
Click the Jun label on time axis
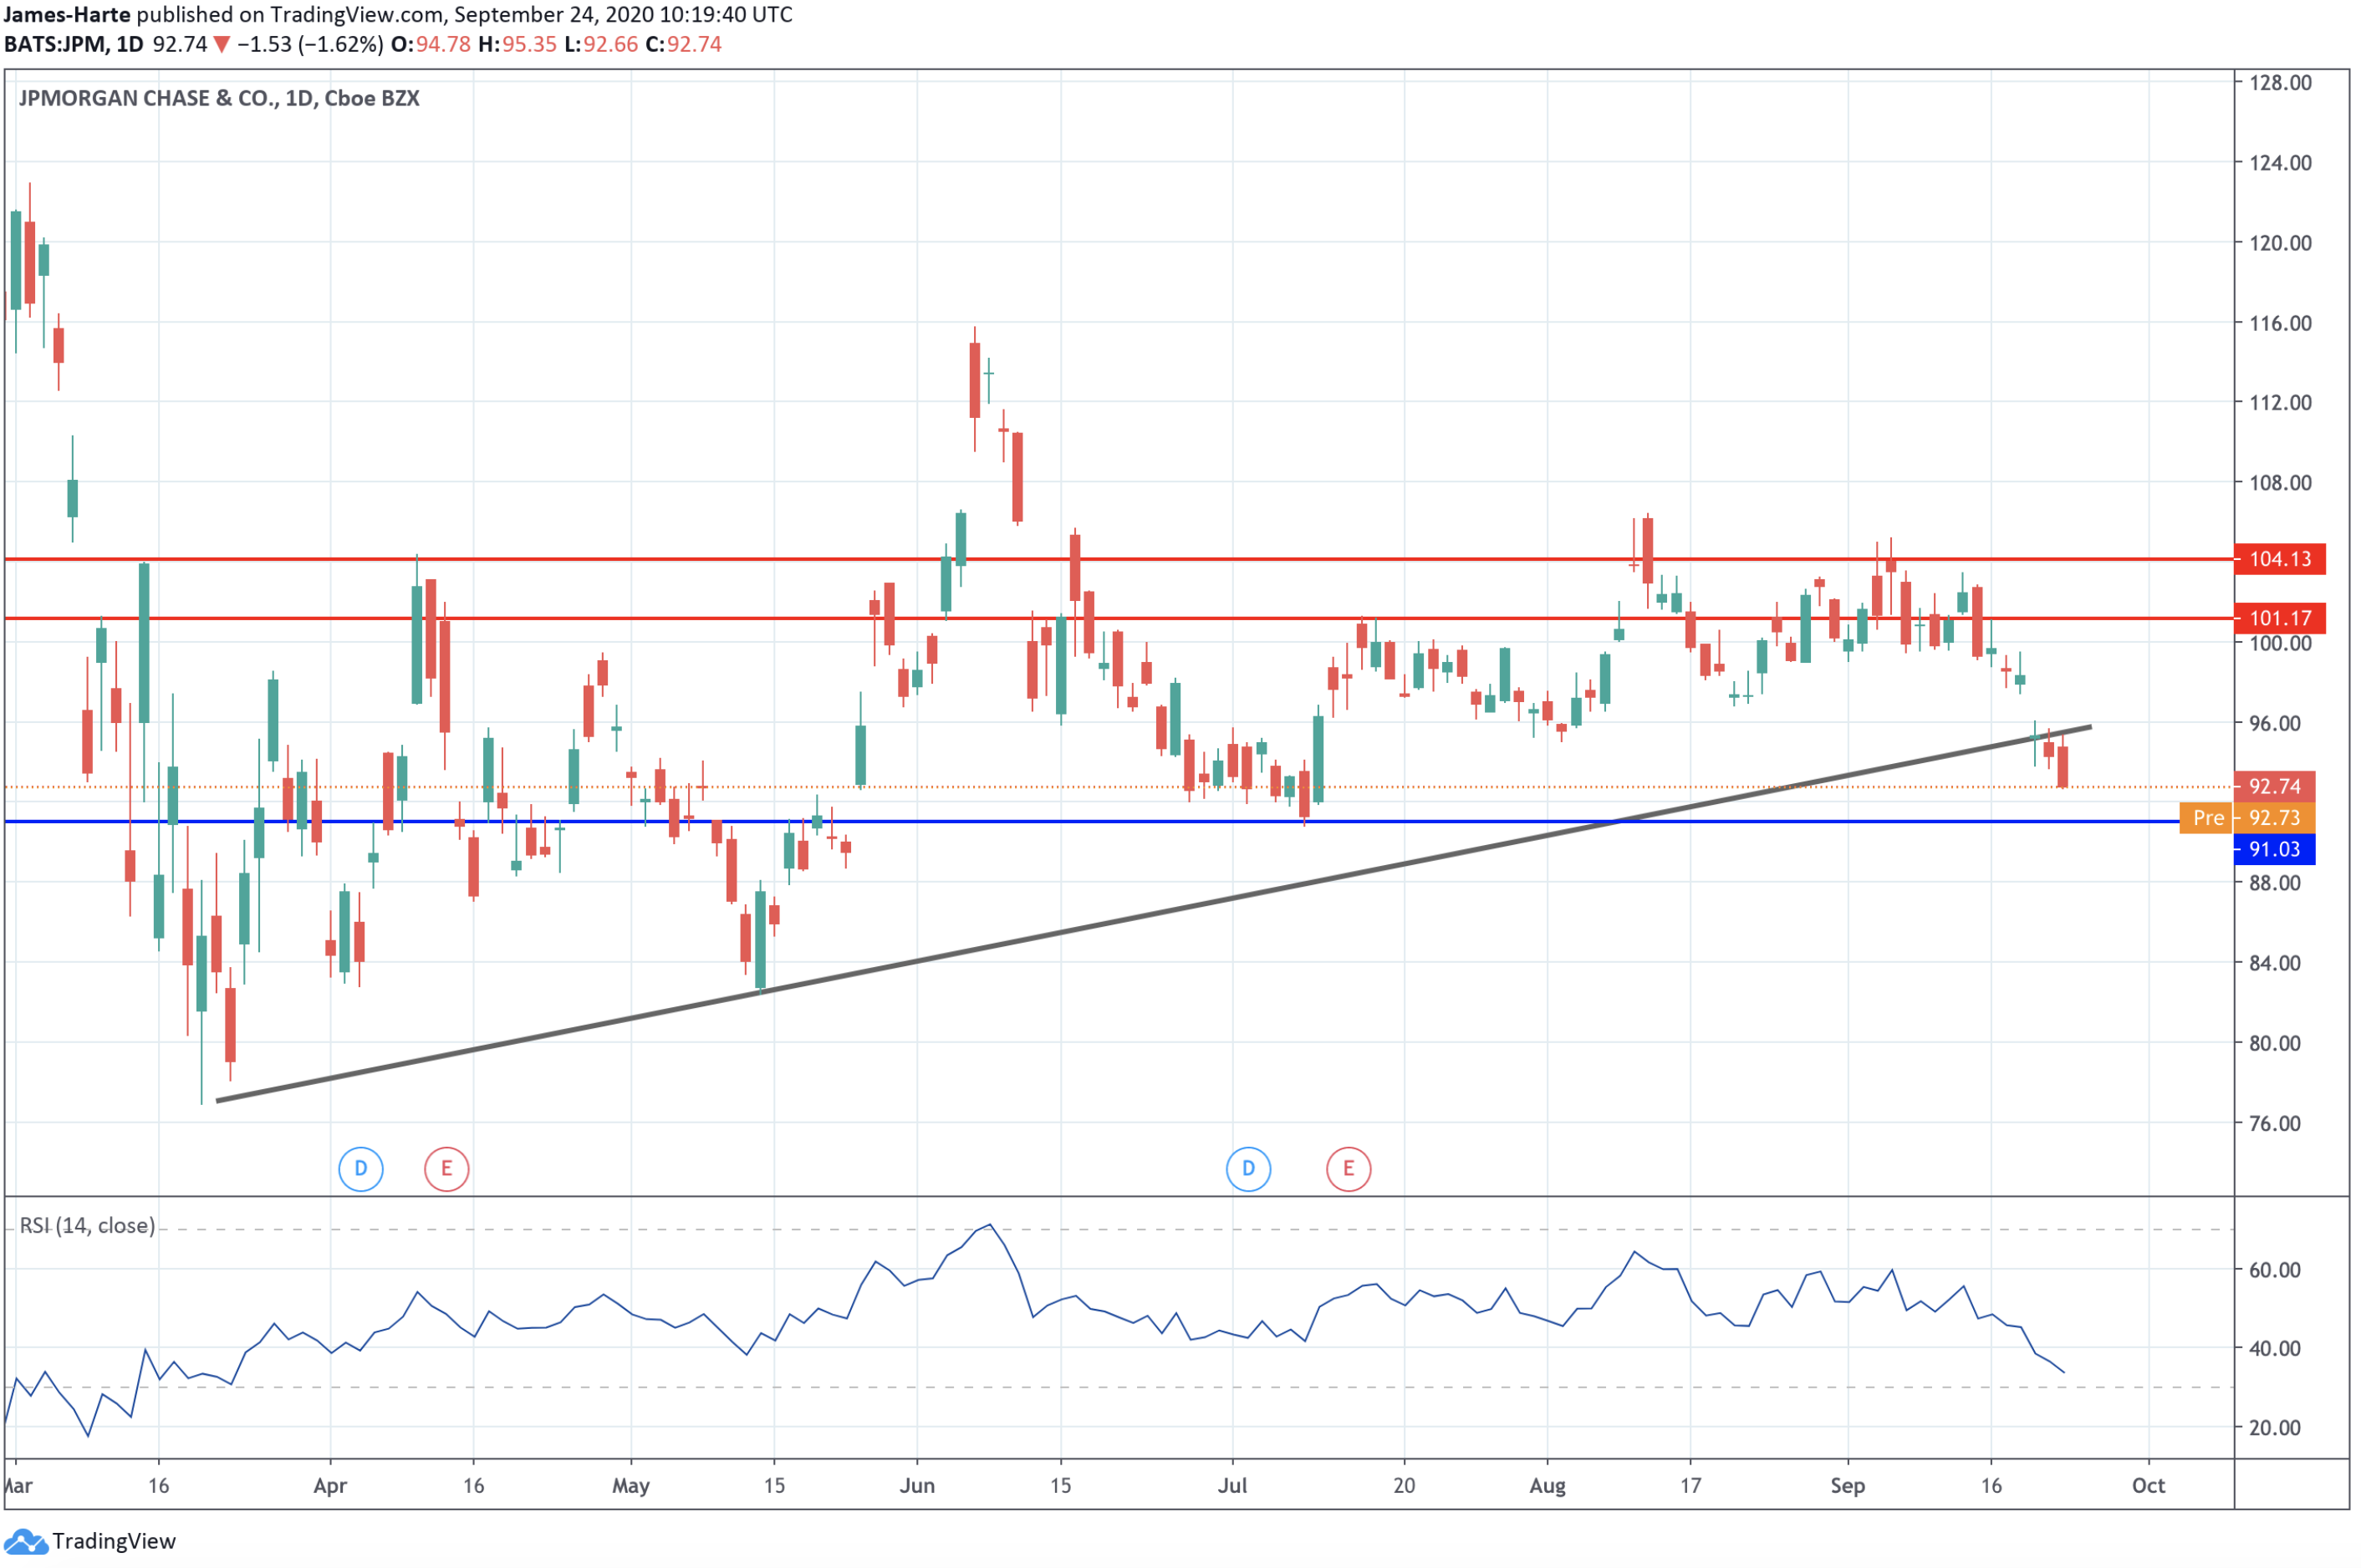pos(917,1486)
